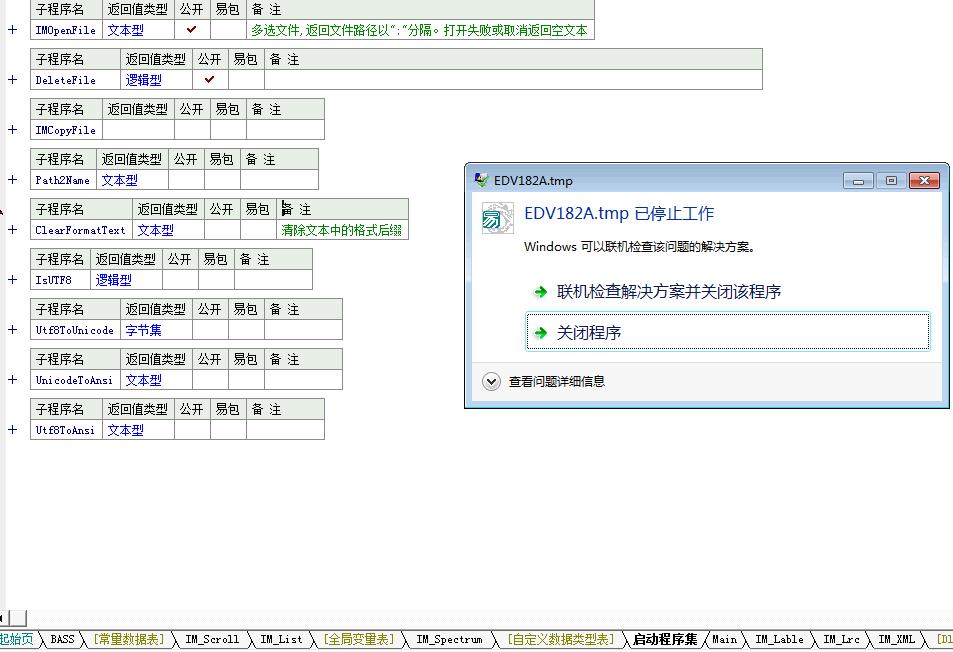Select the UnicodeToAnsi name cell
This screenshot has width=953, height=652.
tap(75, 380)
